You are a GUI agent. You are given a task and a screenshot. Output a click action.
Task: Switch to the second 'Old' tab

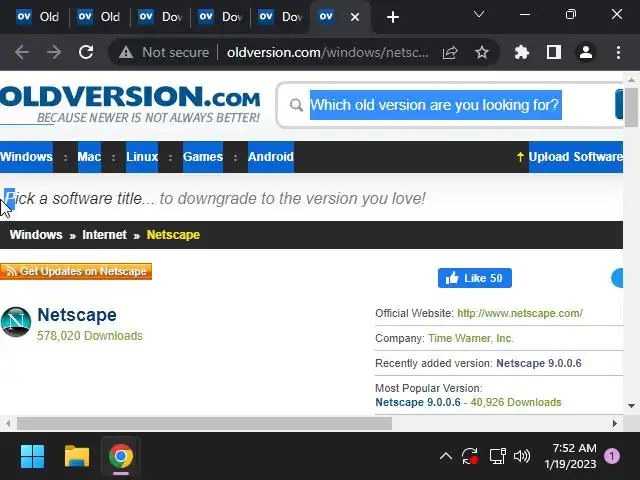pyautogui.click(x=99, y=17)
